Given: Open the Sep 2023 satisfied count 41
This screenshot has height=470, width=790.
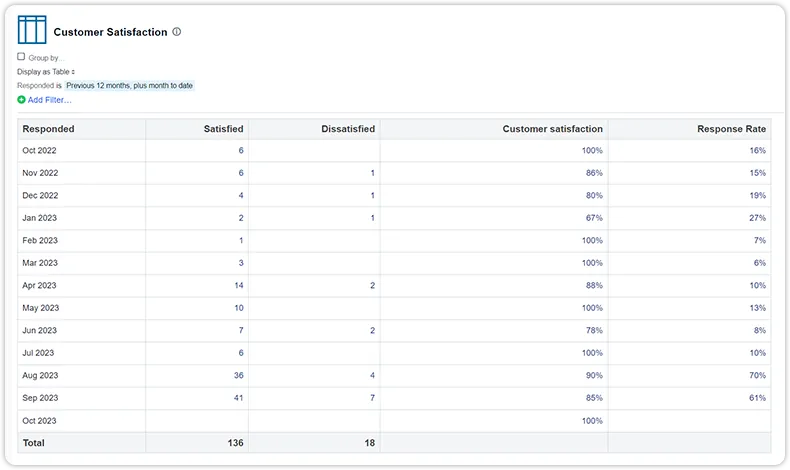Looking at the screenshot, I should pos(239,398).
